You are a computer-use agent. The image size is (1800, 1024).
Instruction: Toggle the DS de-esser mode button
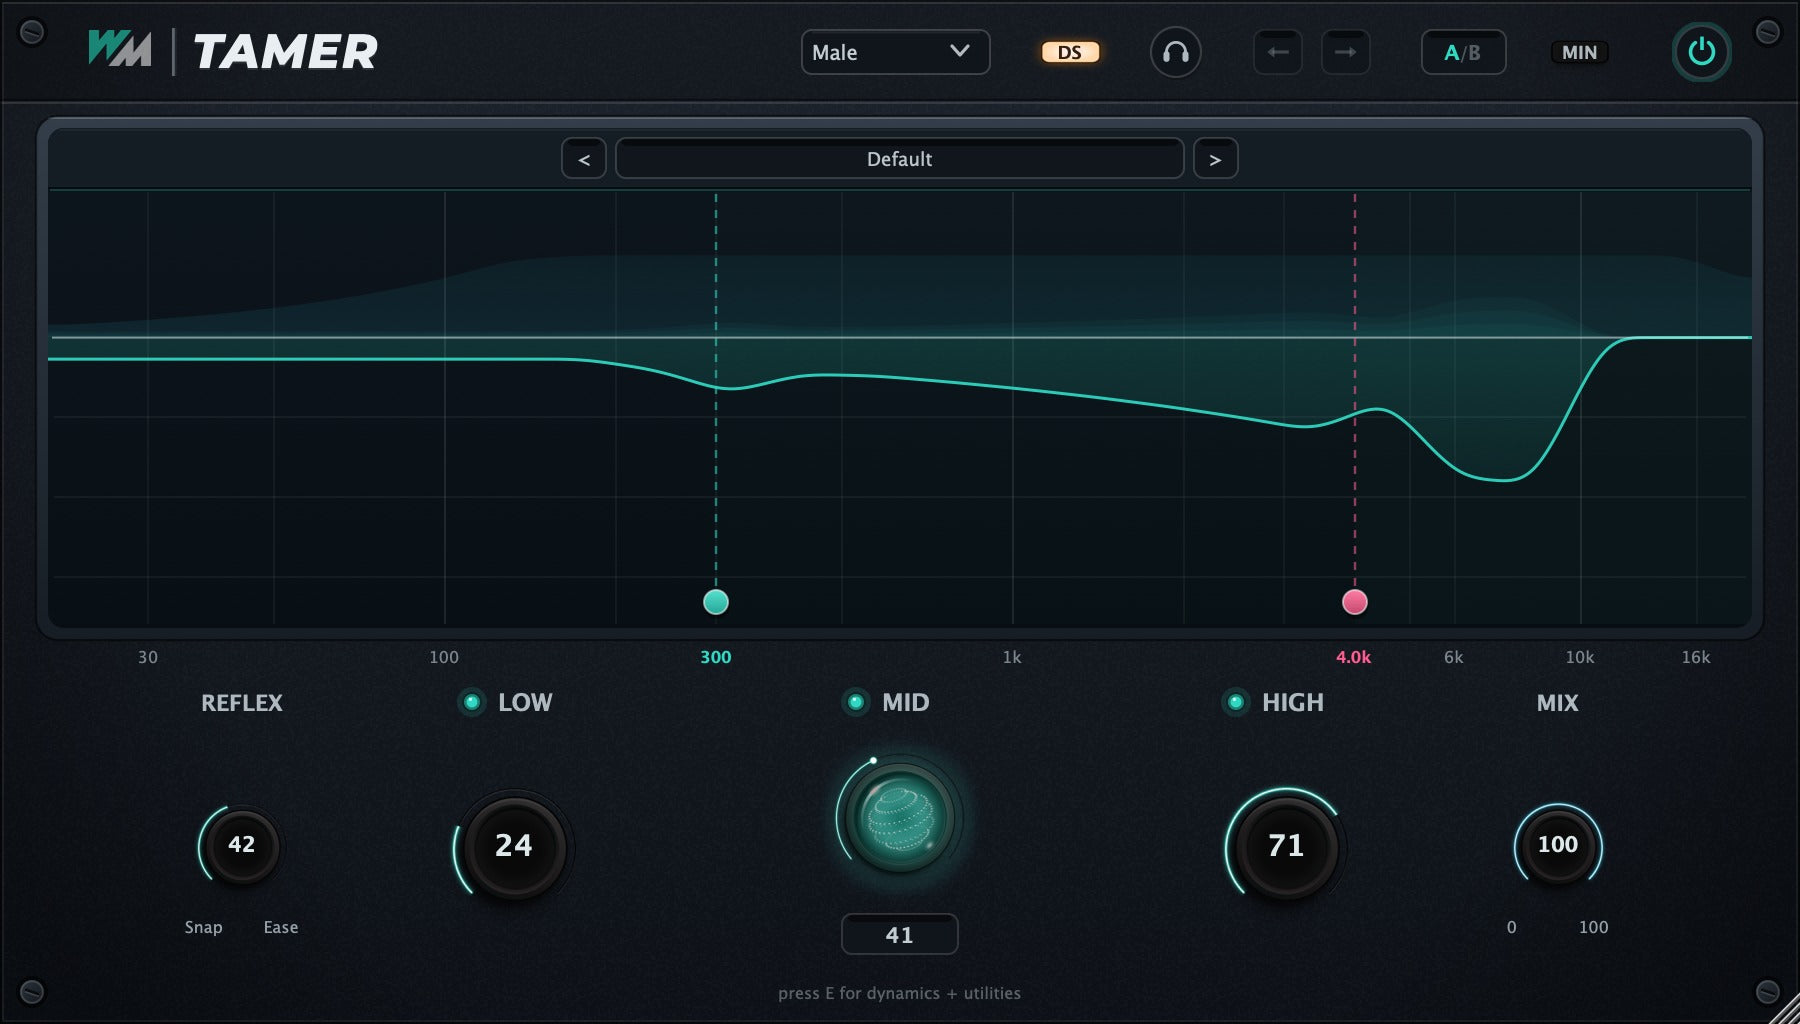(1070, 52)
